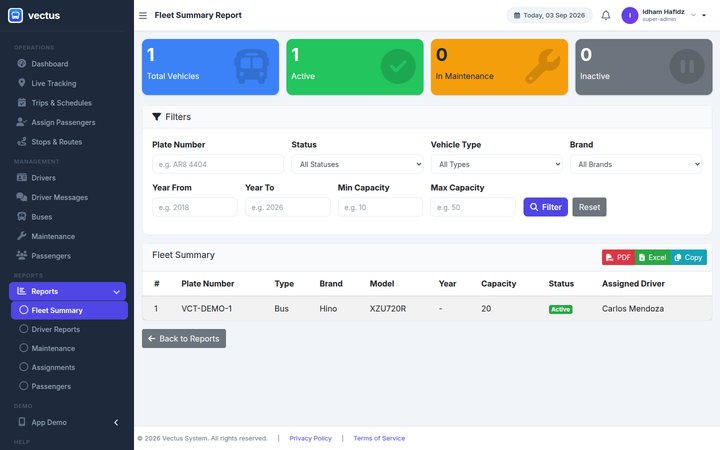Click the Plate Number input field

point(218,164)
